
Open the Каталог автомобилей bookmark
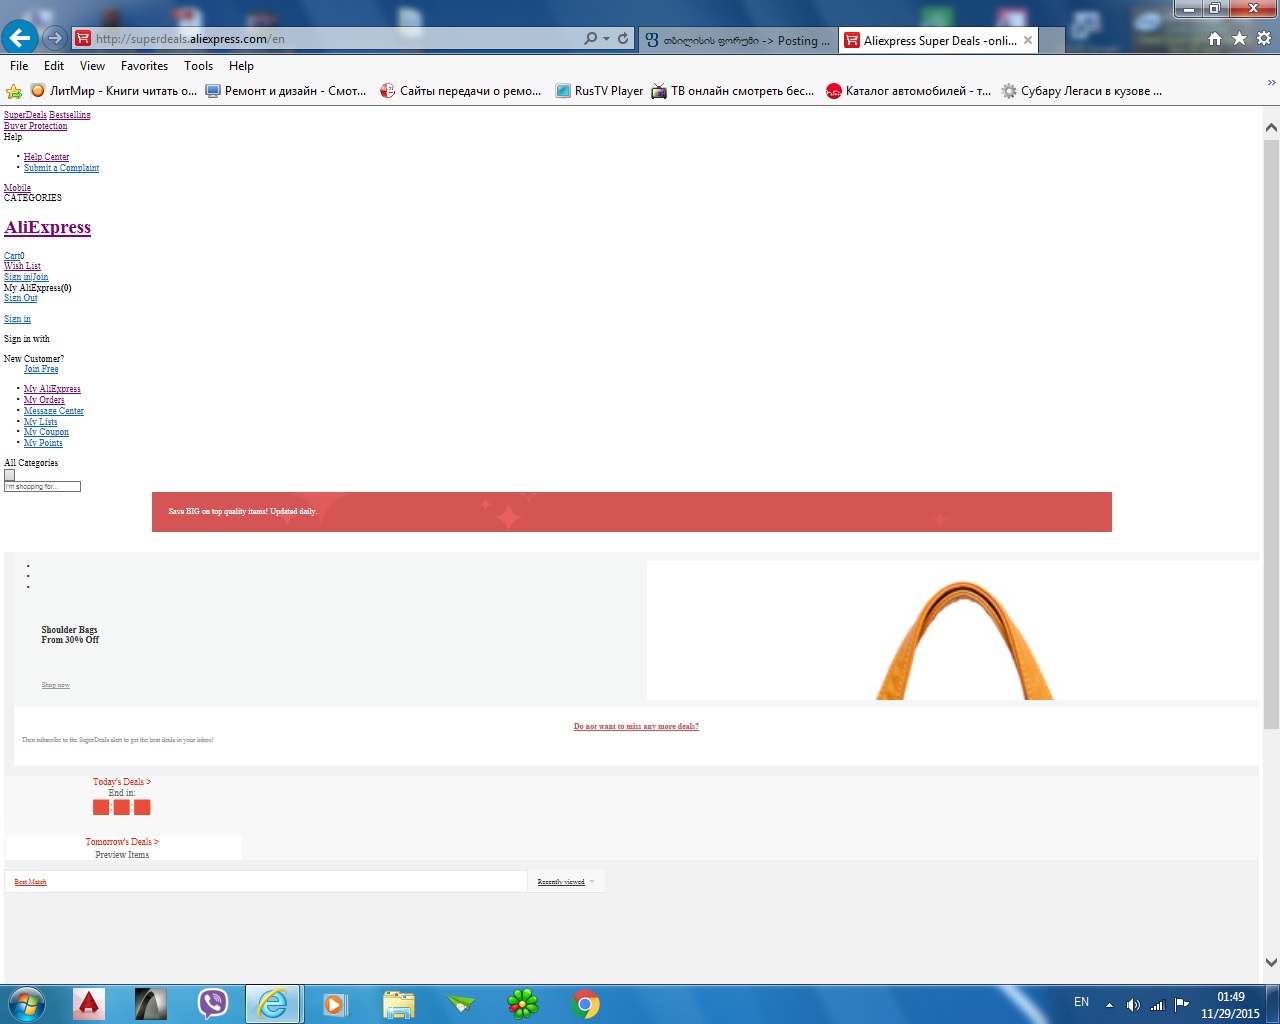click(x=908, y=91)
